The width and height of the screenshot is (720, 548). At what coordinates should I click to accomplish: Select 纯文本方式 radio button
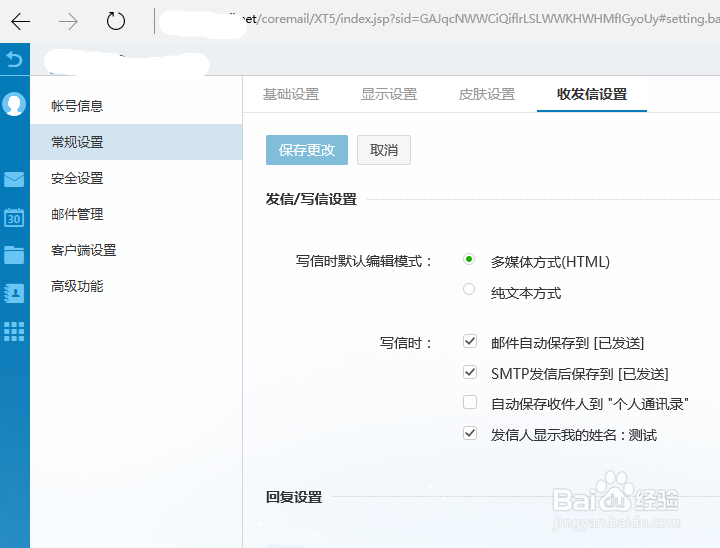469,289
